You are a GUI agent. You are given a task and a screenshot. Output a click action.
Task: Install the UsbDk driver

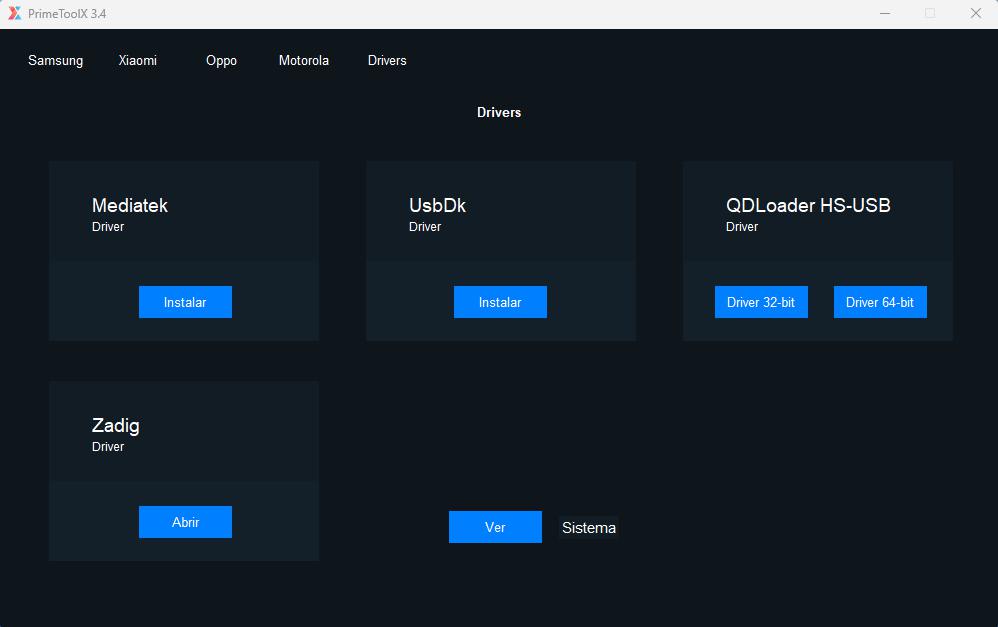pos(500,302)
